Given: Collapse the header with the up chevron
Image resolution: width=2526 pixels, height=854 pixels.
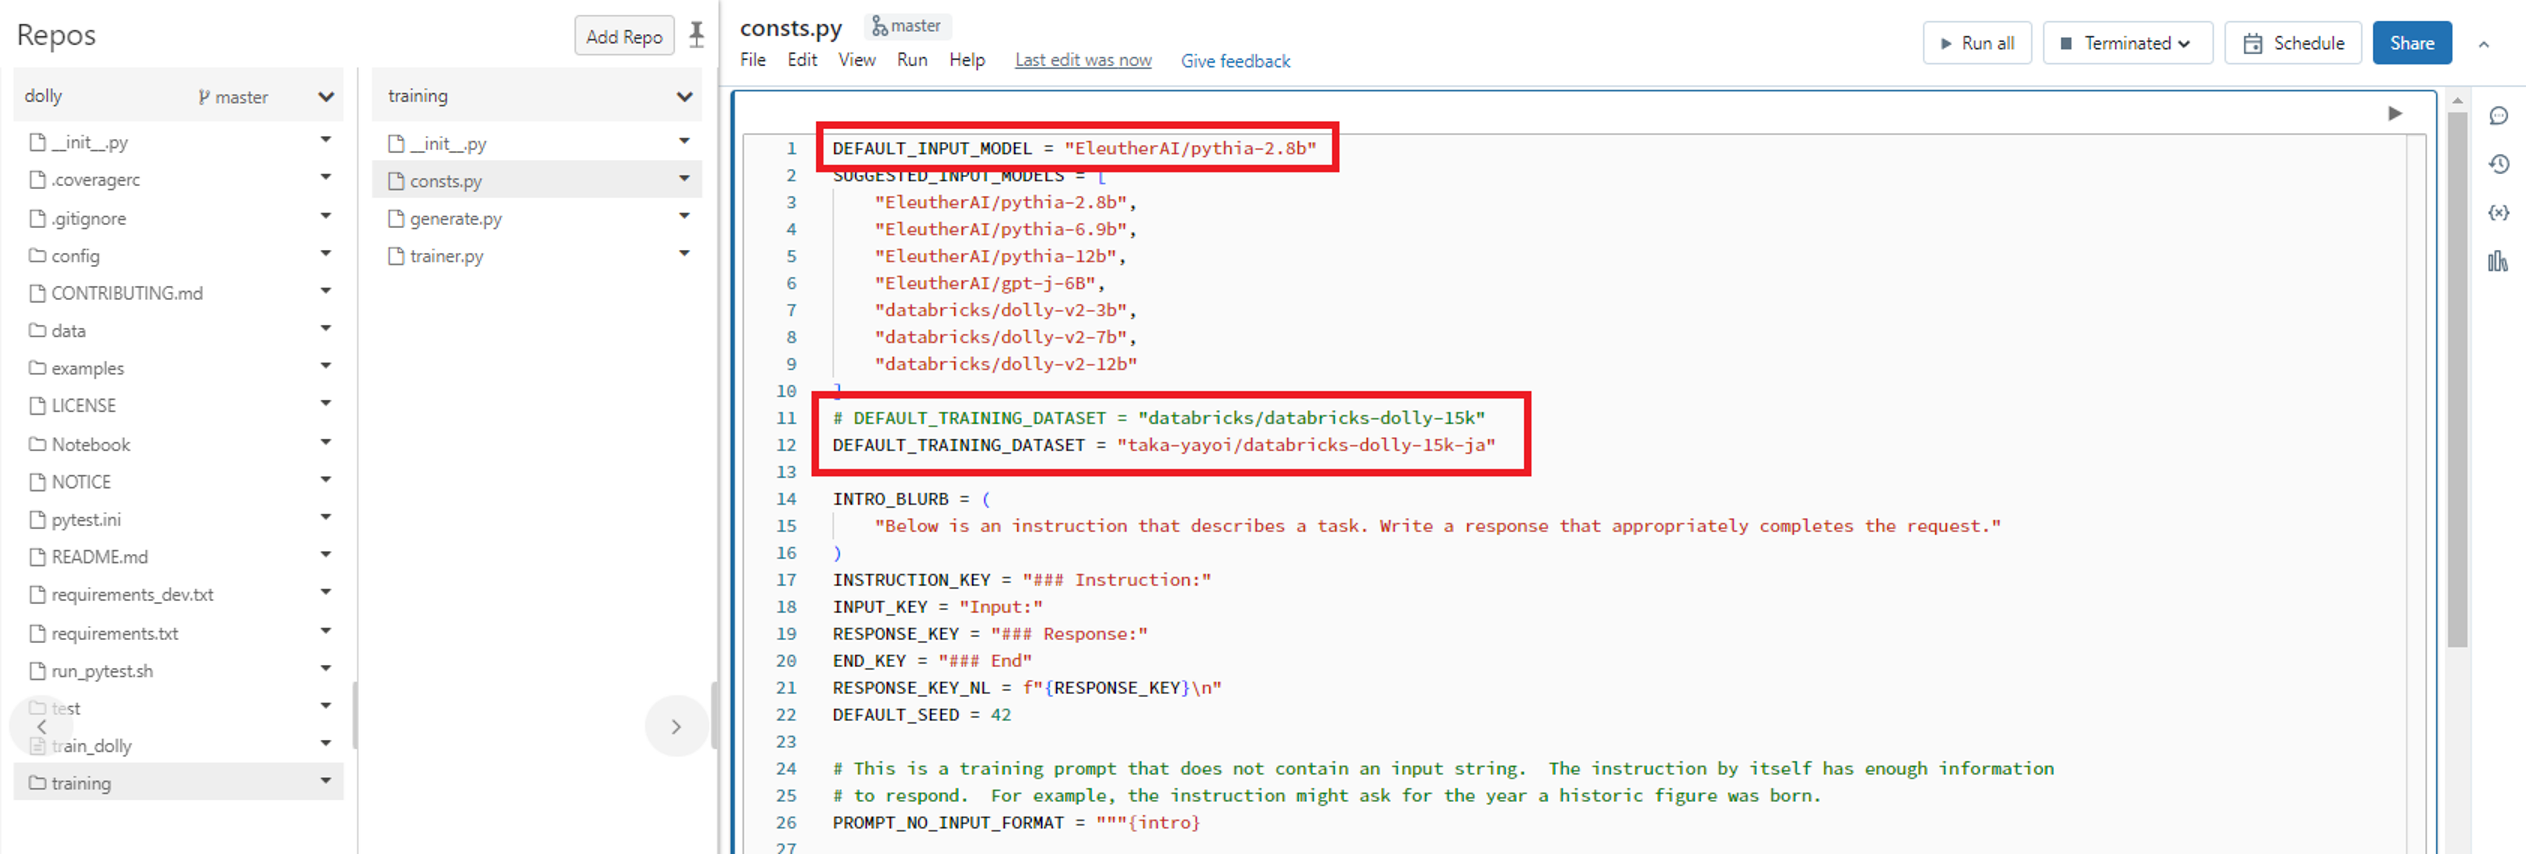Looking at the screenshot, I should (x=2483, y=44).
